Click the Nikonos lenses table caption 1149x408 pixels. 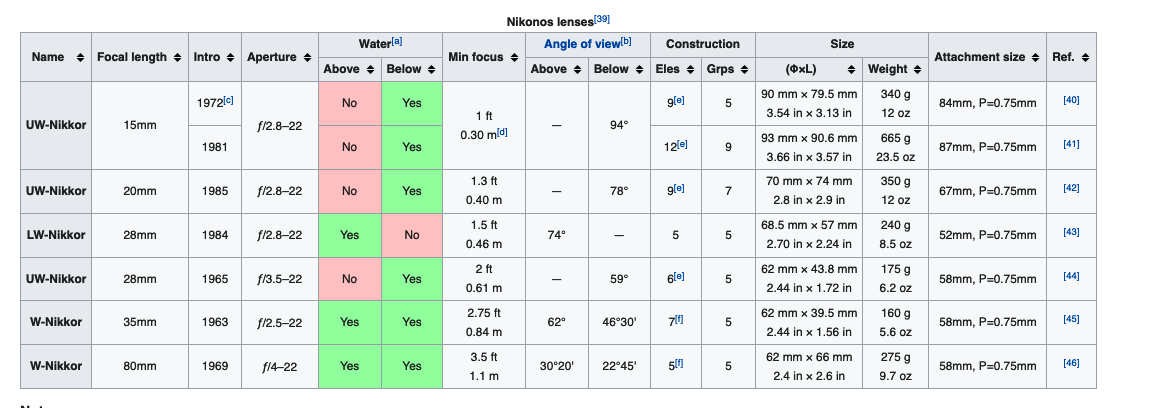tap(558, 21)
